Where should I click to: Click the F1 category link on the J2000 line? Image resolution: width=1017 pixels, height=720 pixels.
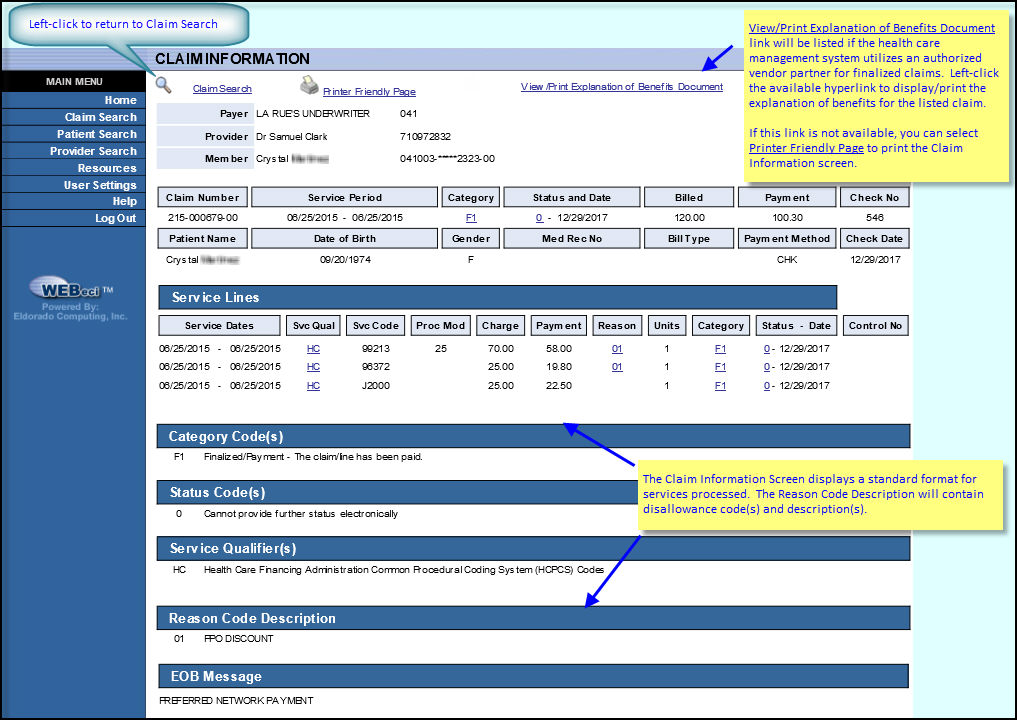click(x=720, y=386)
